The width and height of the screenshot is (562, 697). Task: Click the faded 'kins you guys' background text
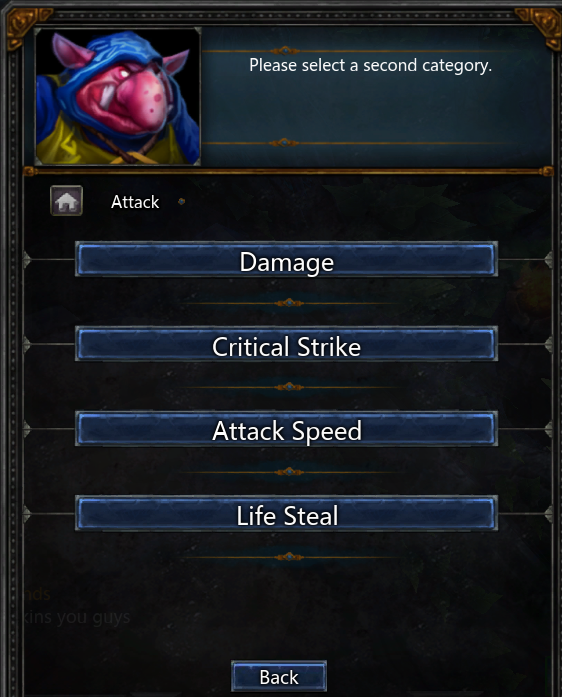(x=76, y=617)
